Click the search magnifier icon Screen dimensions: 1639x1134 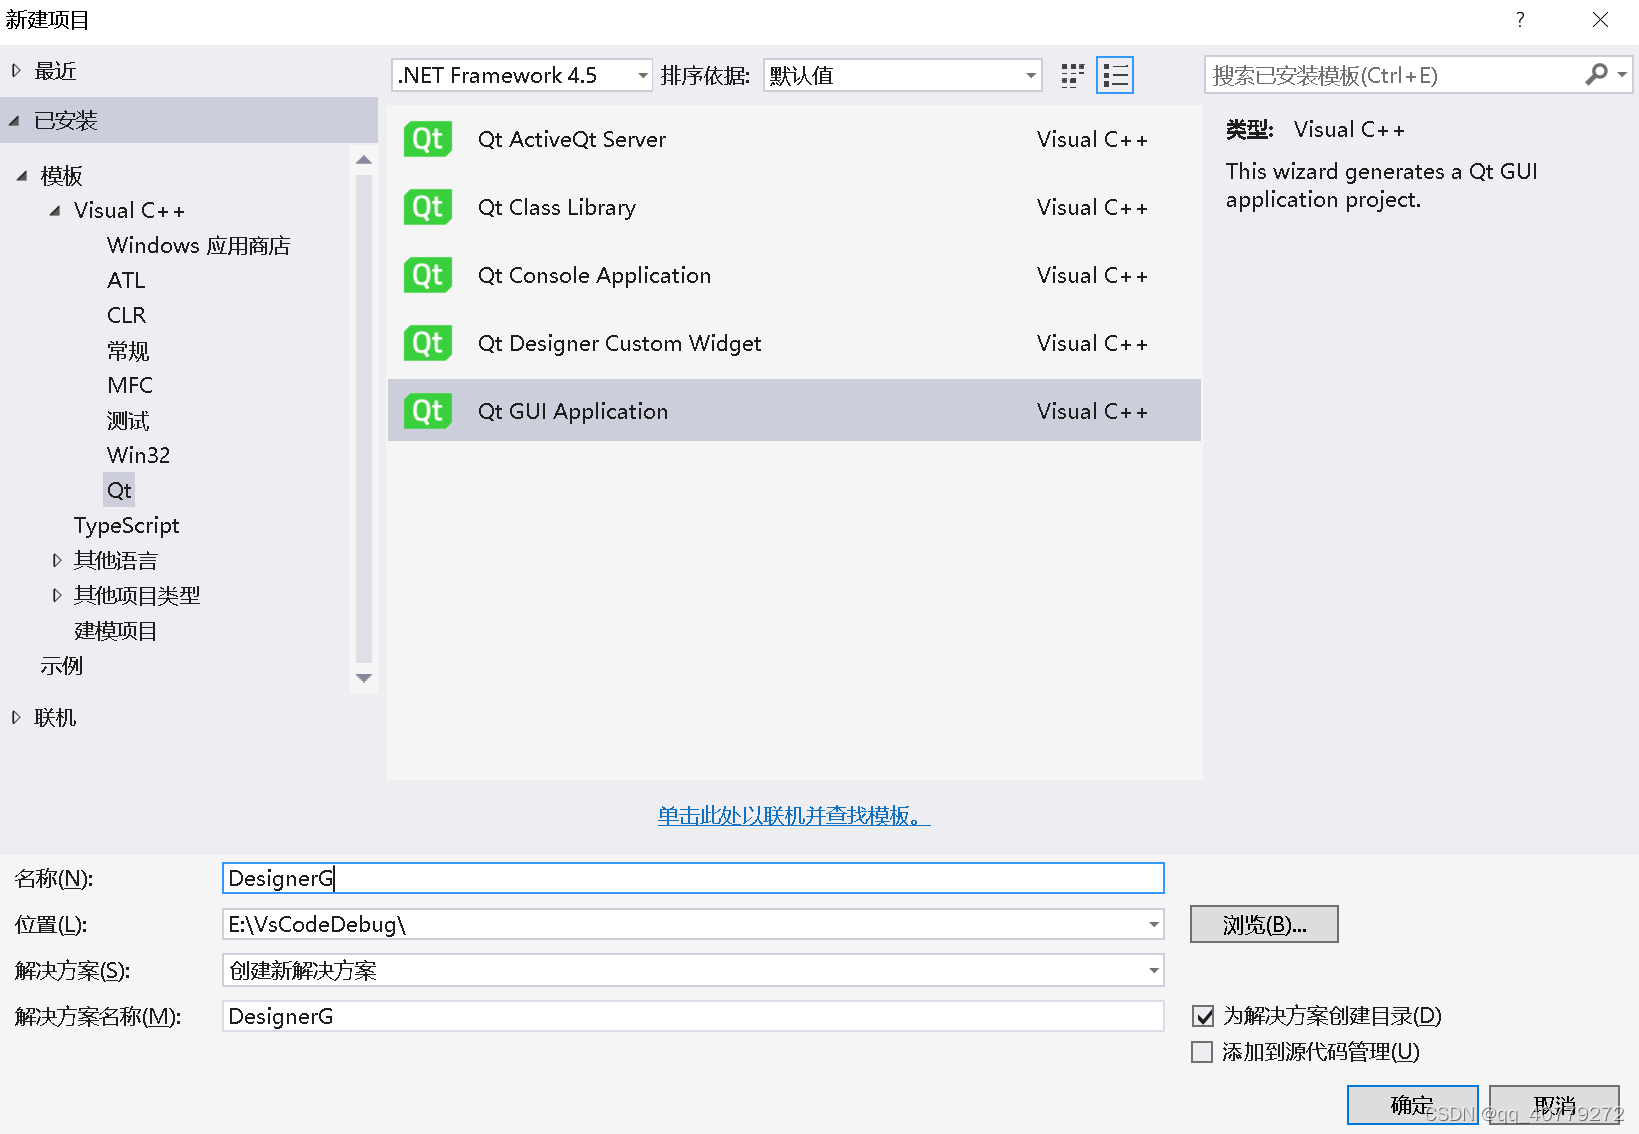coord(1596,75)
